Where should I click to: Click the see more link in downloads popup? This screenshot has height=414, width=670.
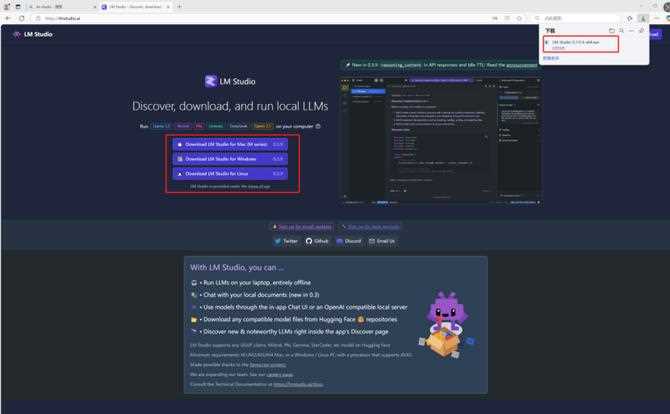[x=551, y=58]
